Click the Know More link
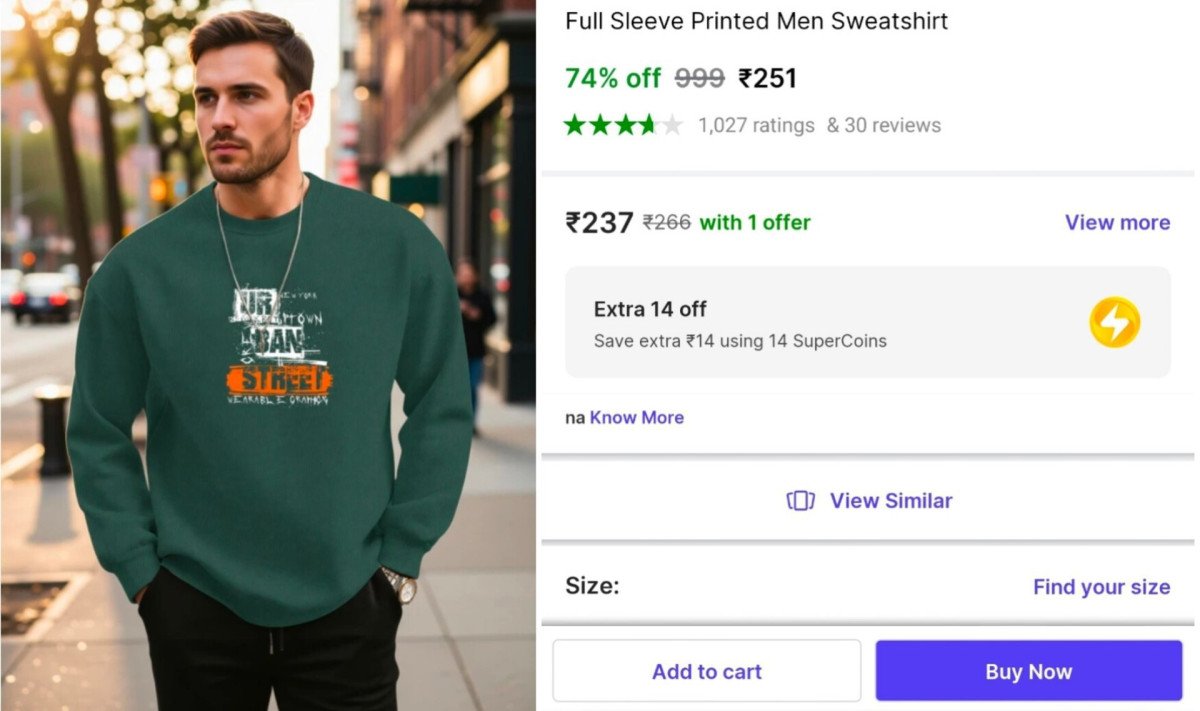1200x711 pixels. click(637, 417)
